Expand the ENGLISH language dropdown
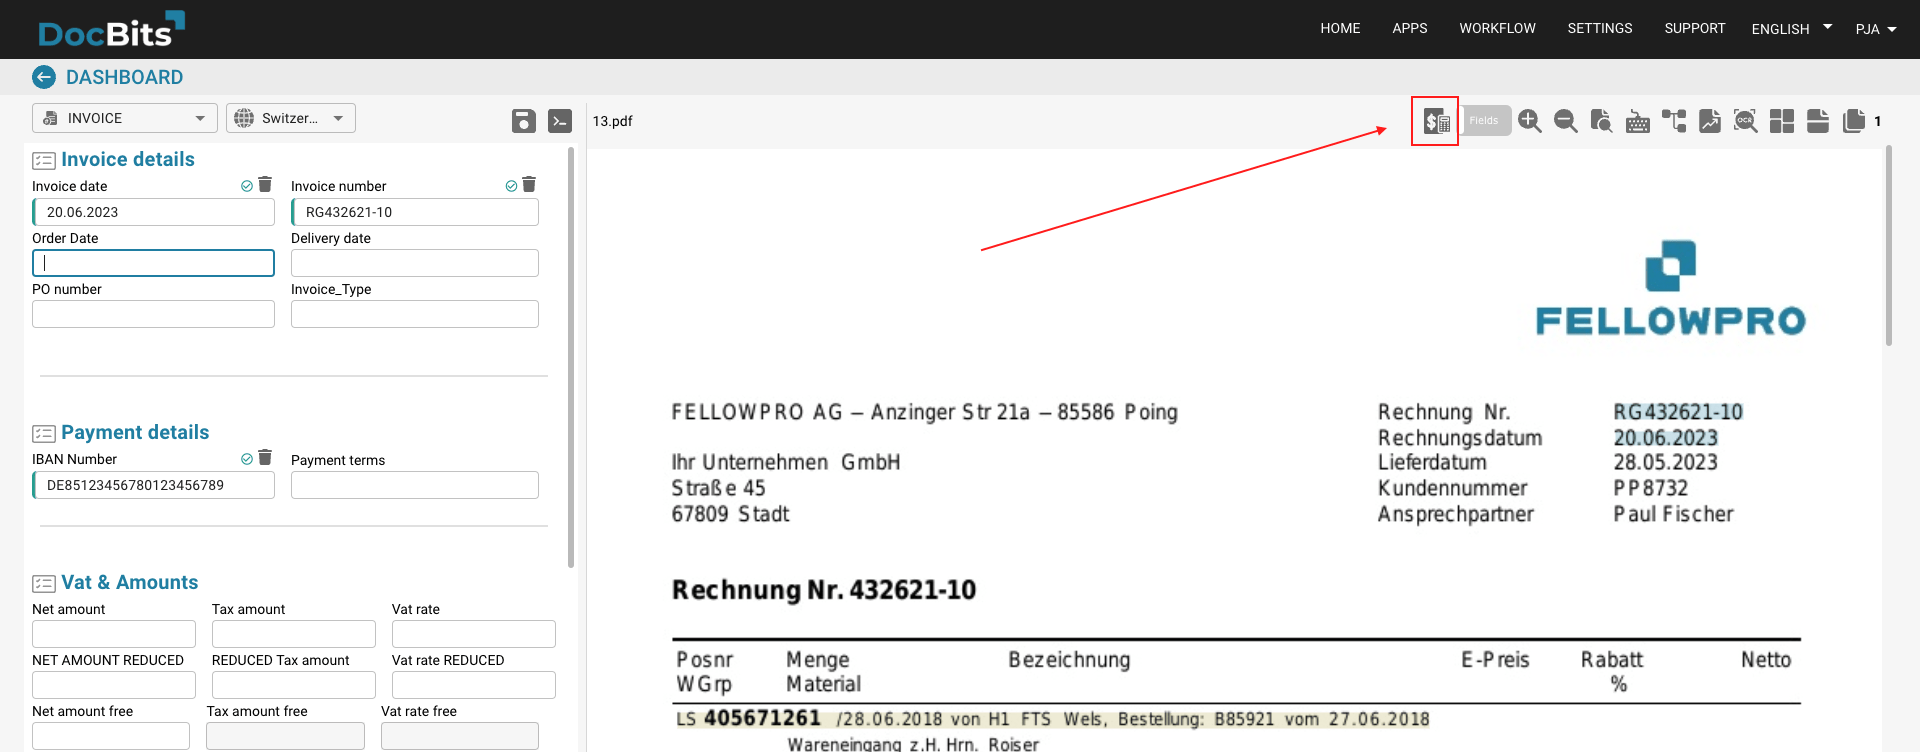Screen dimensions: 1920x752 1792,29
